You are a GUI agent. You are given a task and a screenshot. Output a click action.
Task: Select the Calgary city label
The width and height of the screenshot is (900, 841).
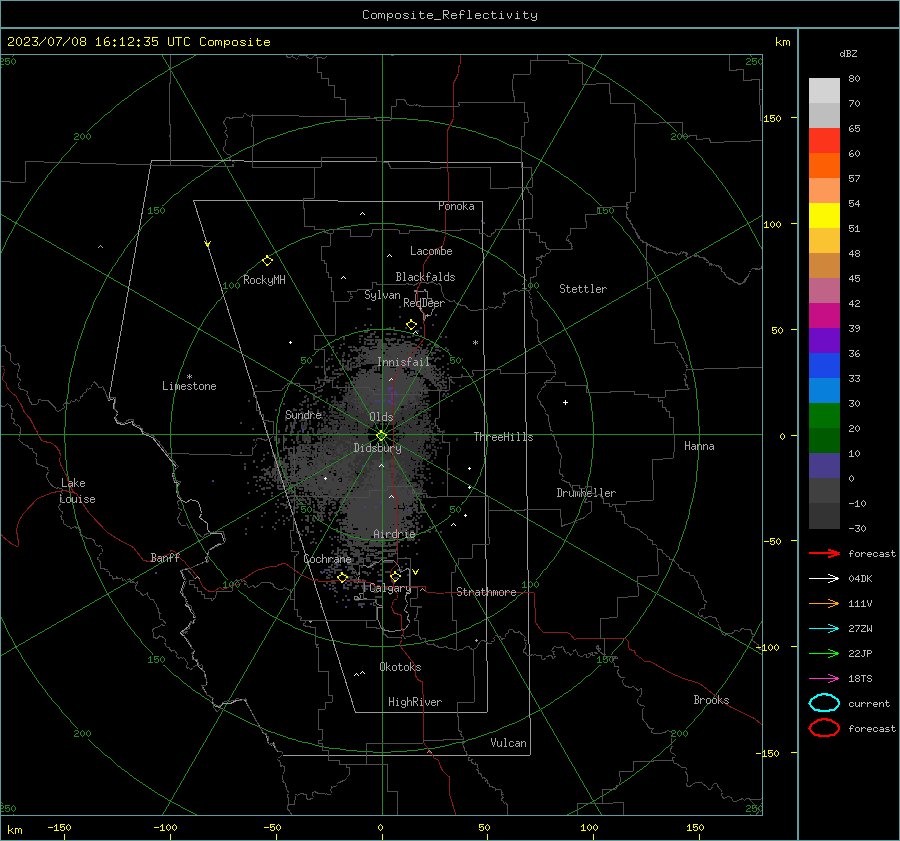[x=390, y=588]
